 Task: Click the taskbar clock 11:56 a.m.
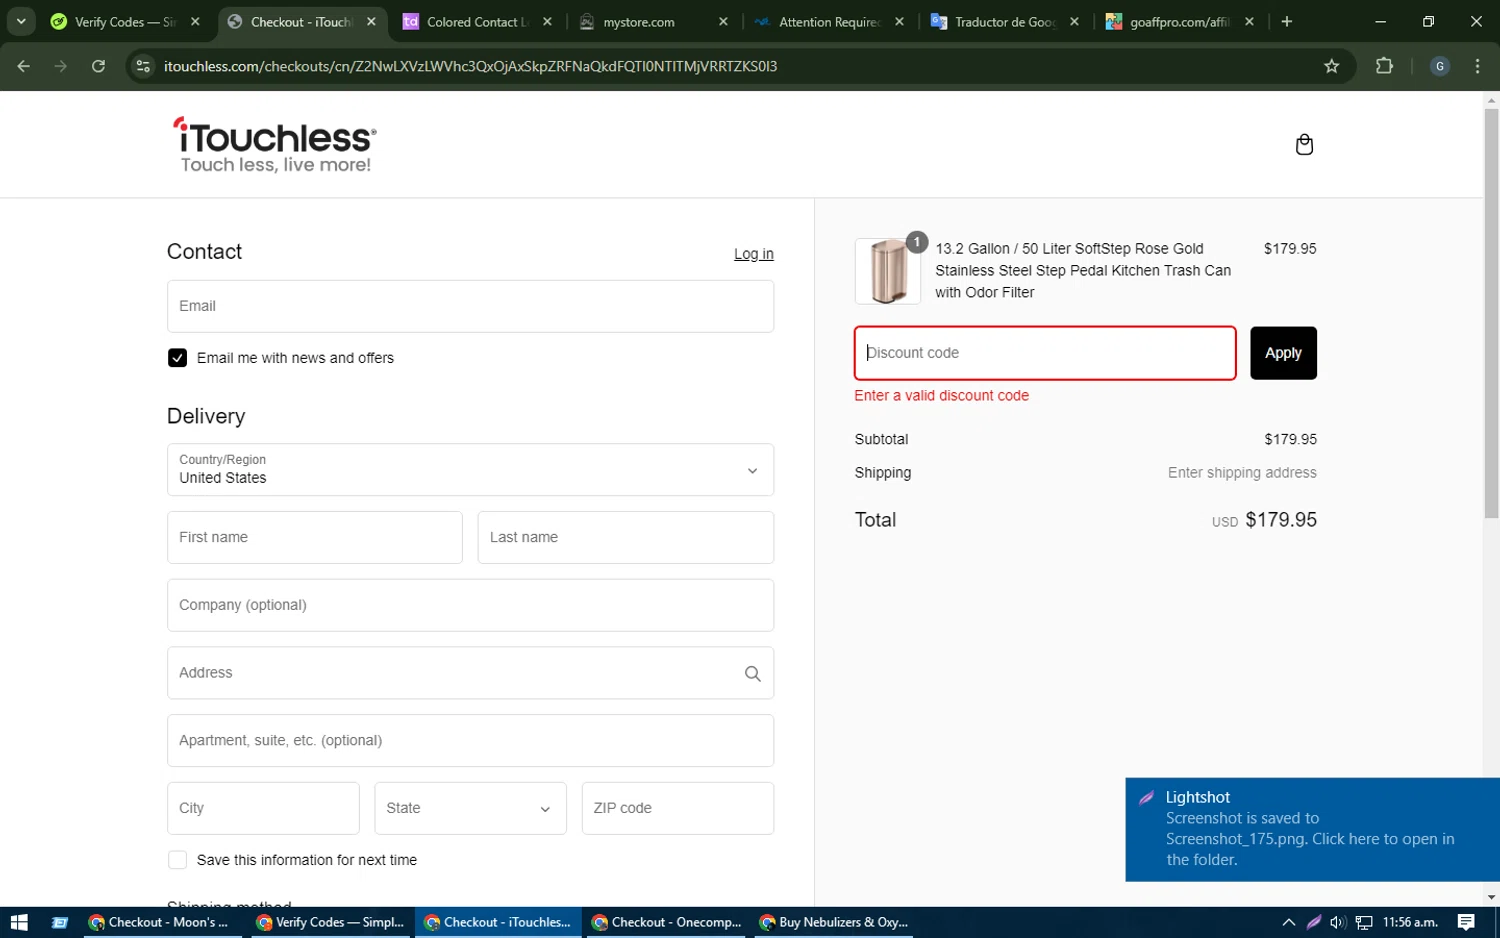(1410, 922)
